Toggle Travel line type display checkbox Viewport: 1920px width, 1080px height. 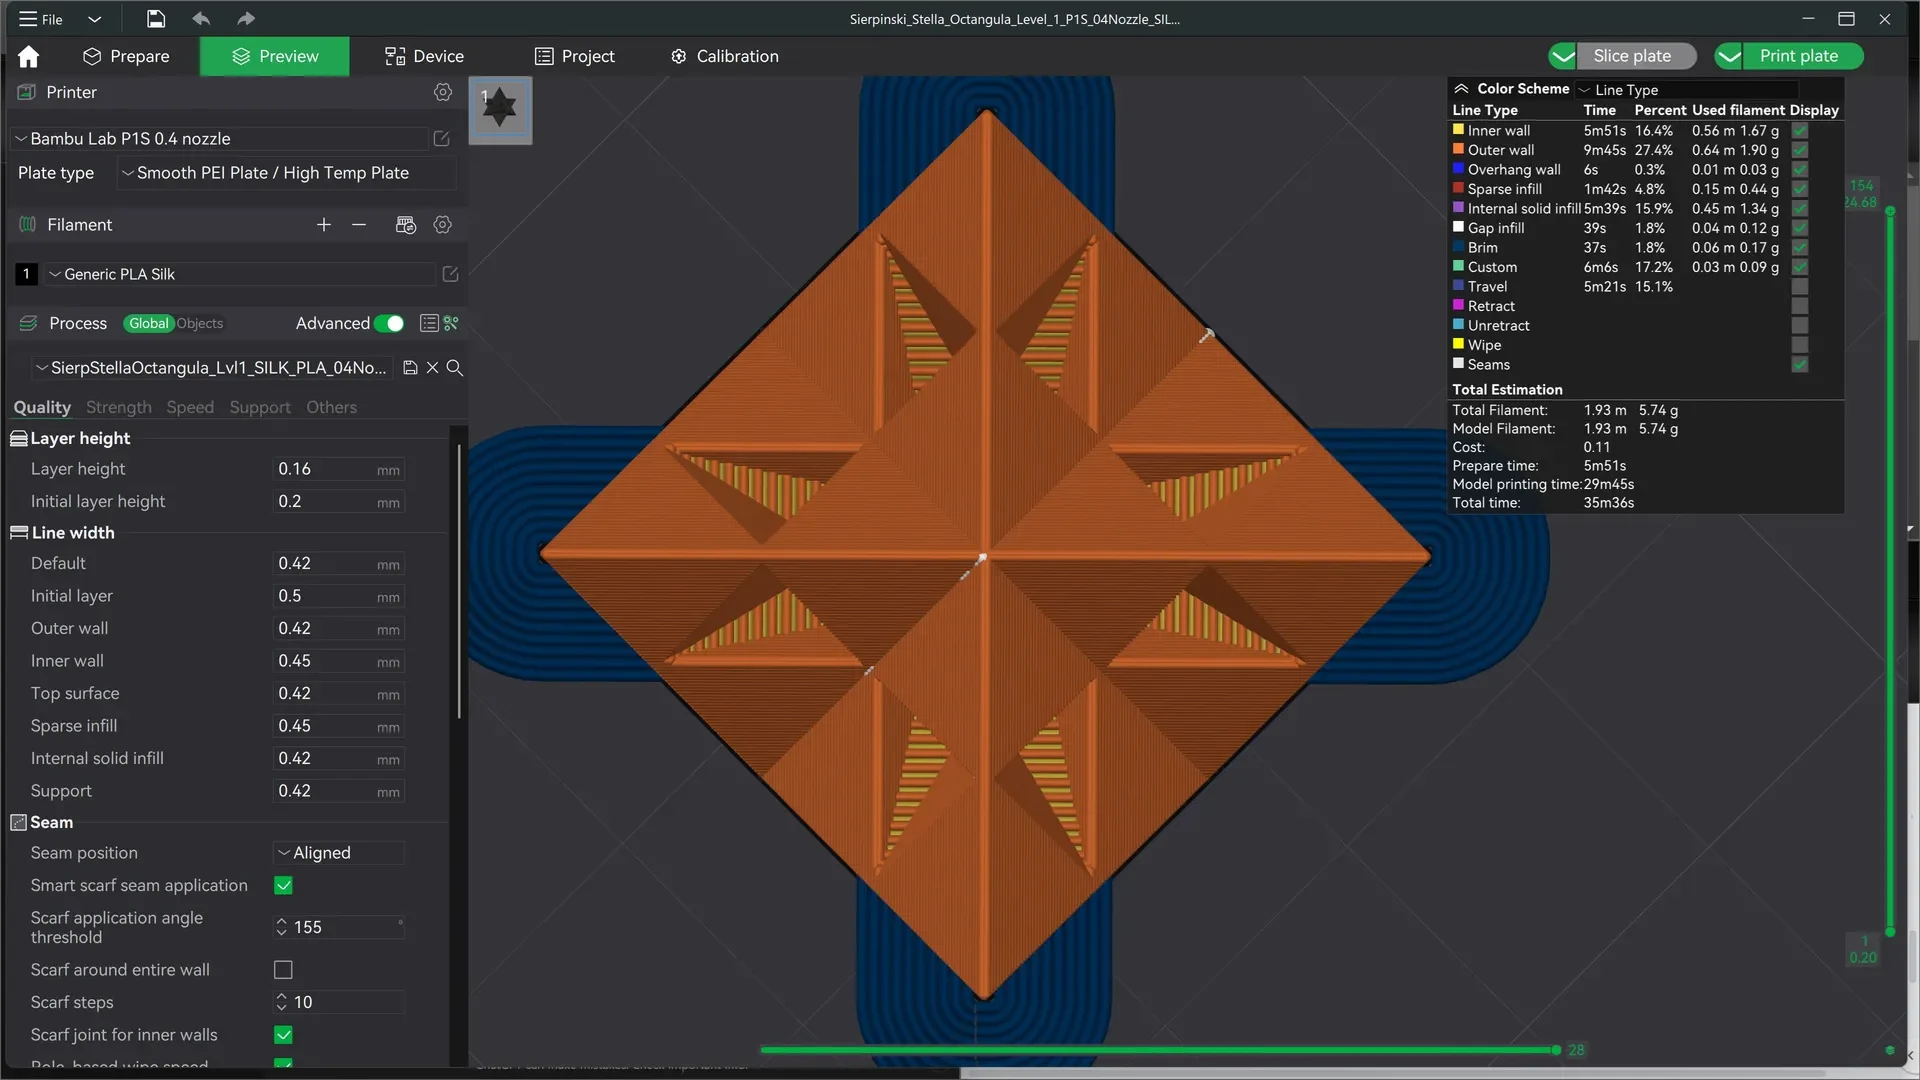[1800, 287]
